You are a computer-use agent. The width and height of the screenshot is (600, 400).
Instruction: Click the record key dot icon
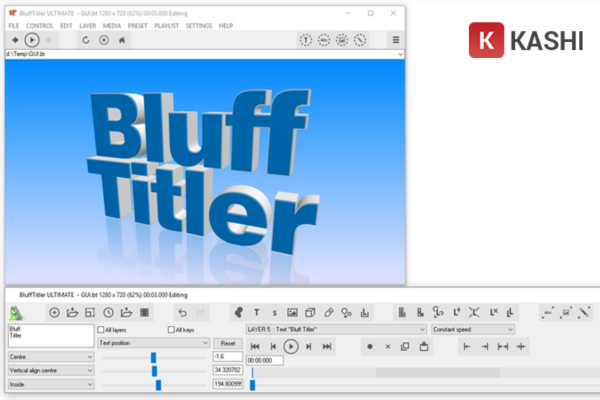(x=370, y=347)
